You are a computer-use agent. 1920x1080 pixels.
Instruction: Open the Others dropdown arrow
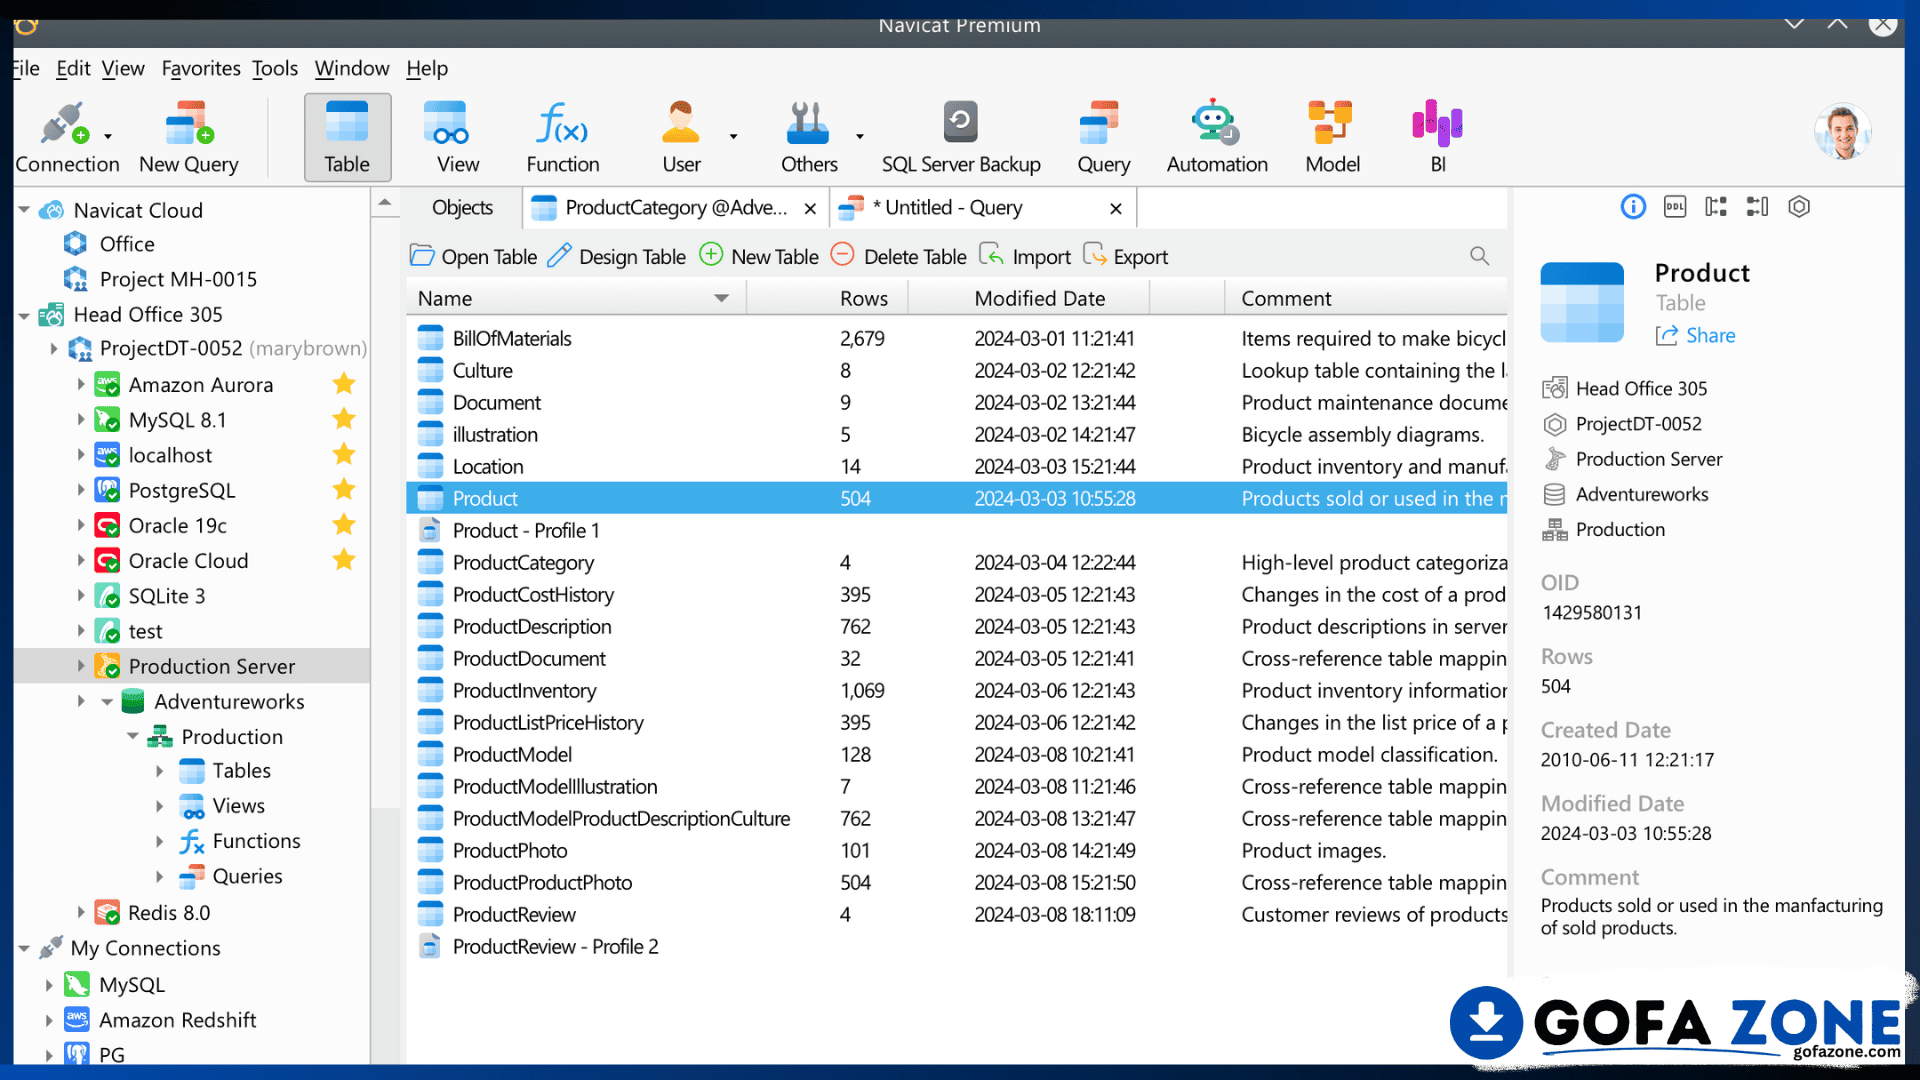point(859,136)
